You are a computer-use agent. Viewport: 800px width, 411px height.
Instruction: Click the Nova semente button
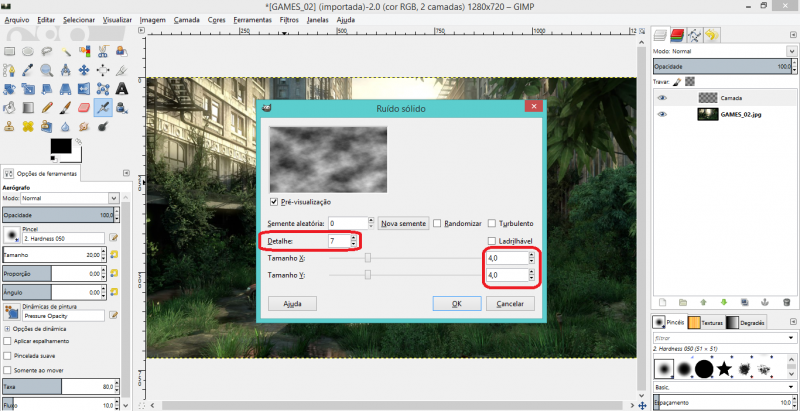403,223
